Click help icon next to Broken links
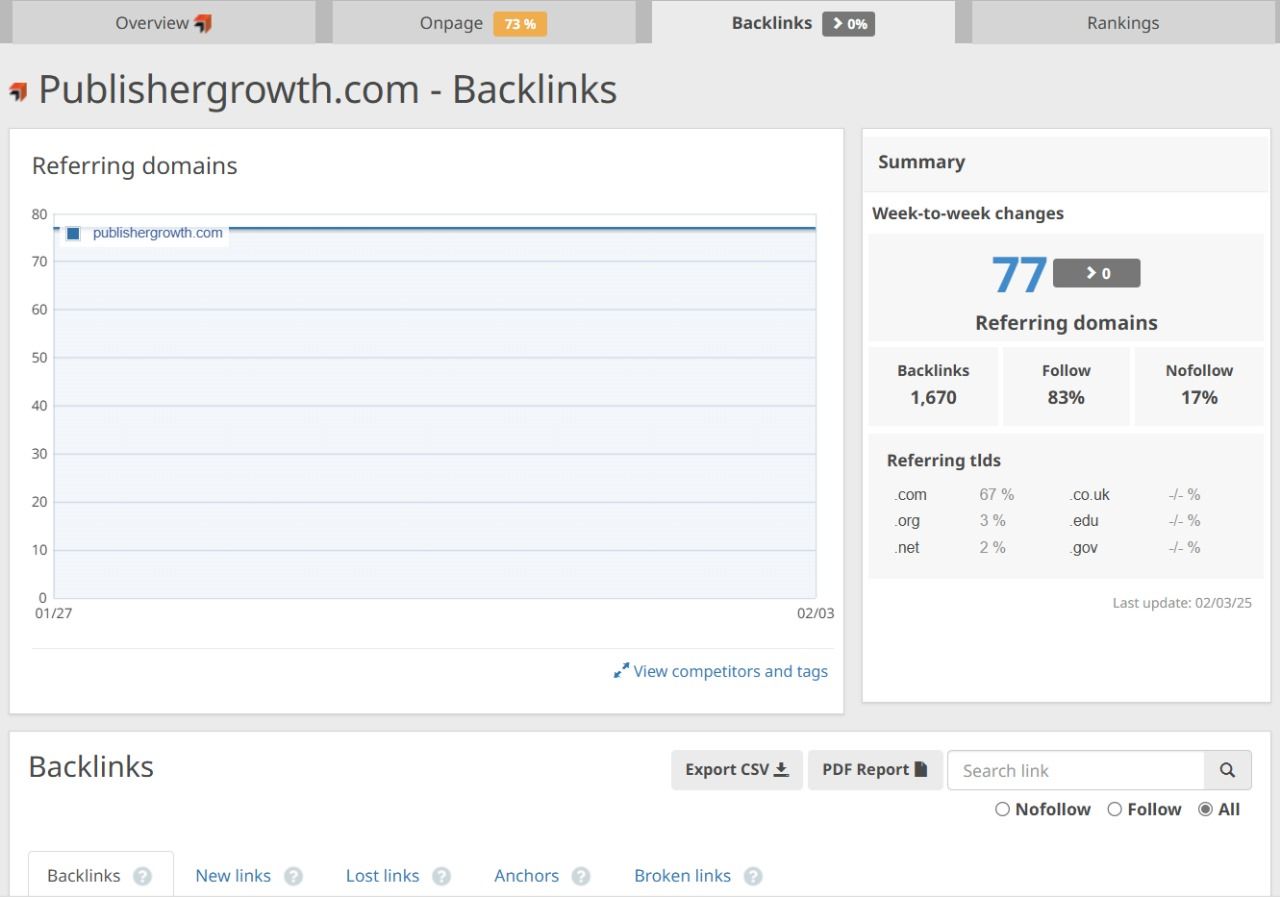Viewport: 1280px width, 897px height. pyautogui.click(x=753, y=876)
